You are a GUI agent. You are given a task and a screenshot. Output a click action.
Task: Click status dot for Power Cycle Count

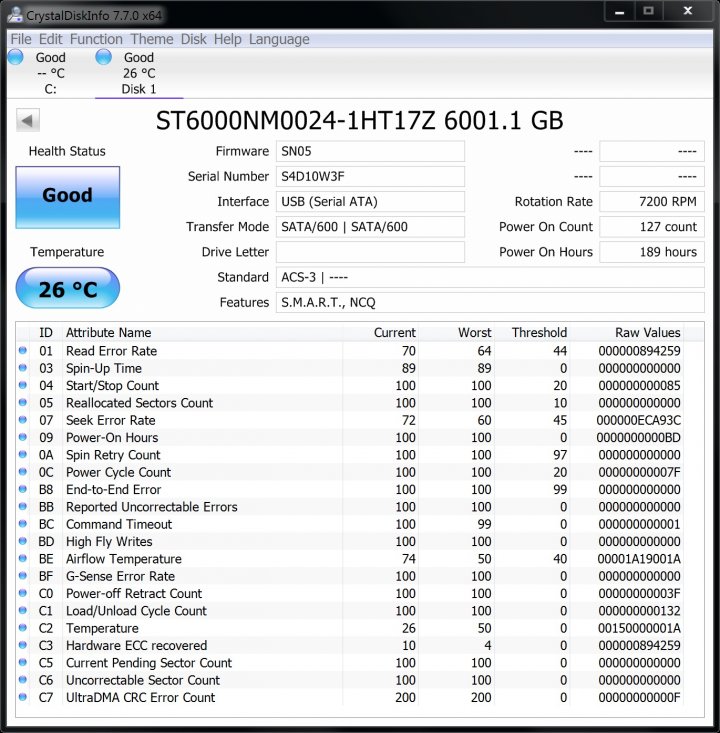pyautogui.click(x=22, y=471)
